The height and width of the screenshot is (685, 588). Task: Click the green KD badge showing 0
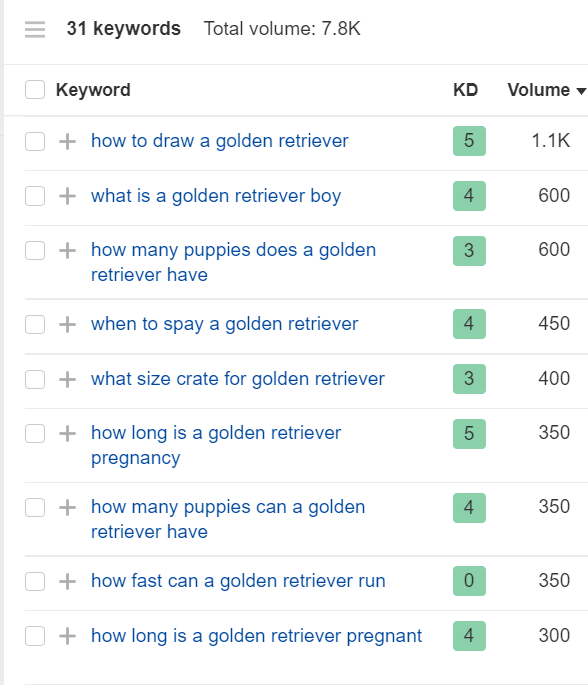tap(469, 581)
